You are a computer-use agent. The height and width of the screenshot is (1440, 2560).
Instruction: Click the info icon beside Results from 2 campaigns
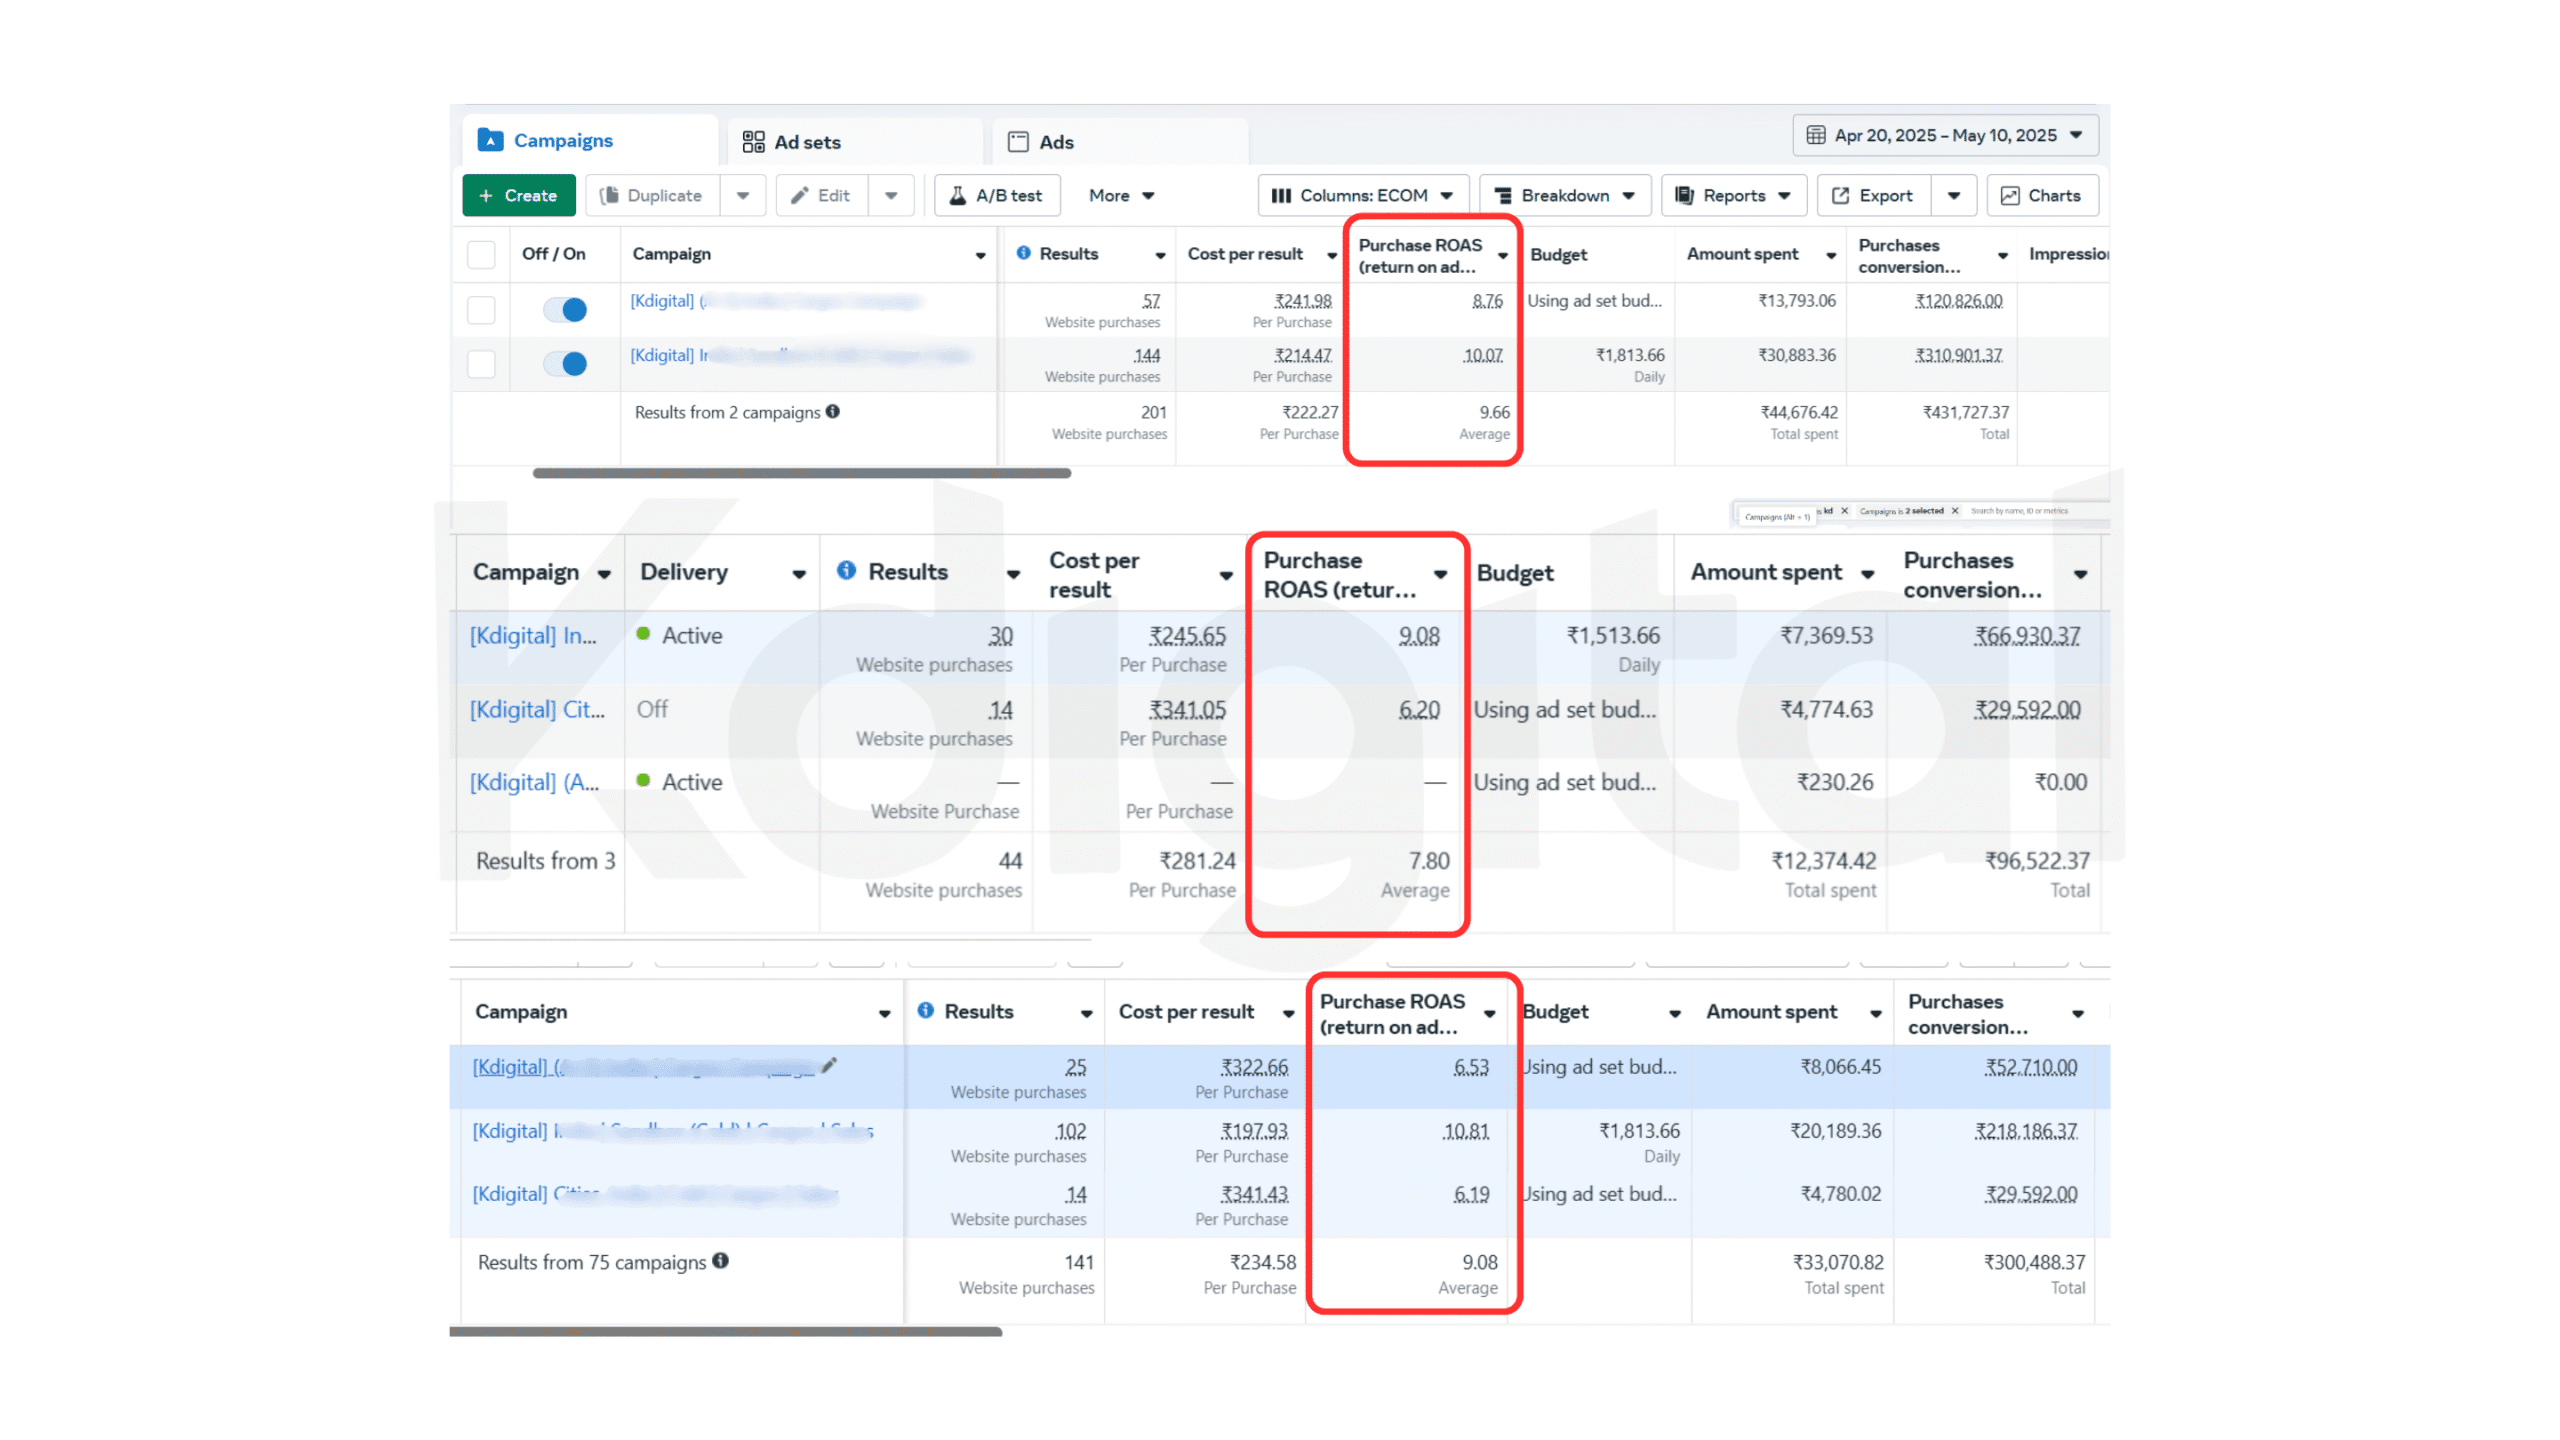coord(833,412)
